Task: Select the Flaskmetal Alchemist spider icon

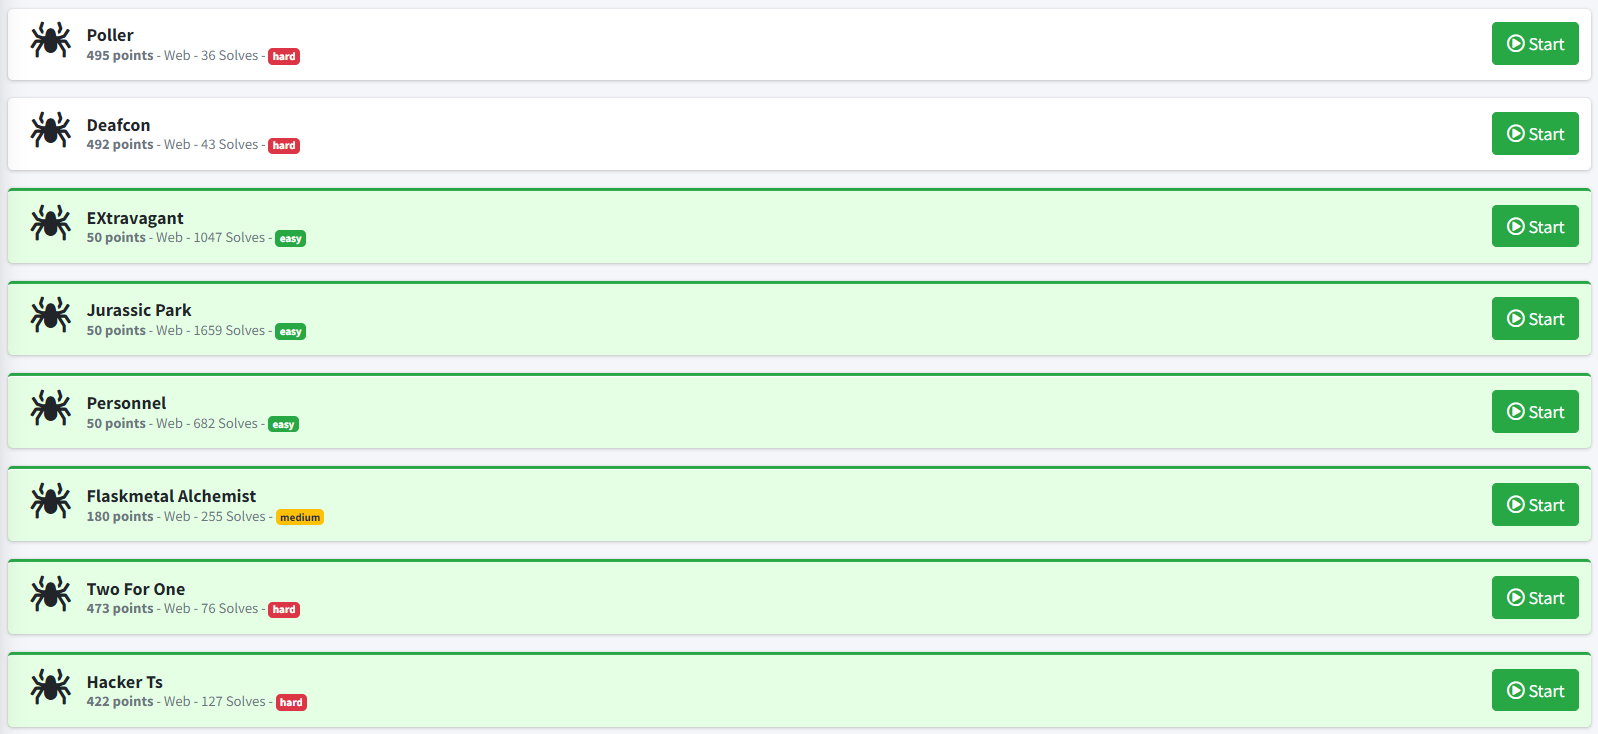Action: point(50,501)
